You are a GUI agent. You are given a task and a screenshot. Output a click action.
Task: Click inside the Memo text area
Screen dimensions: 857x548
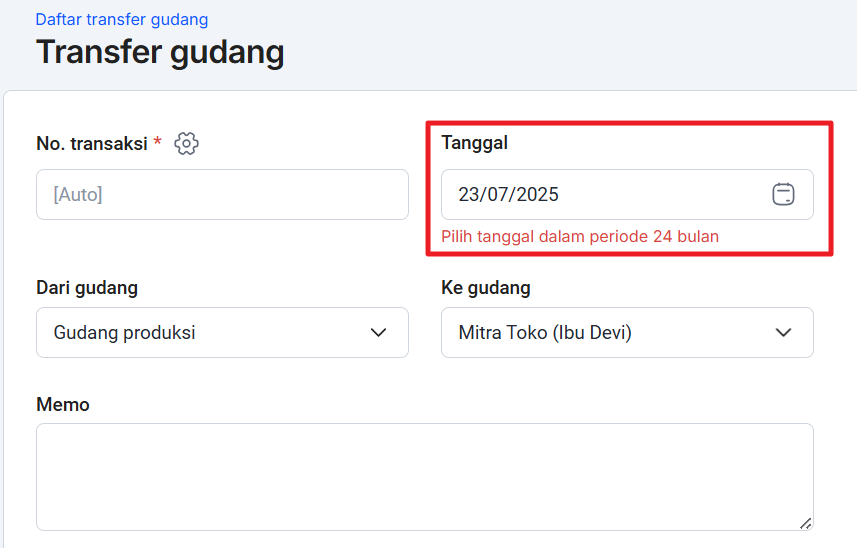[424, 476]
